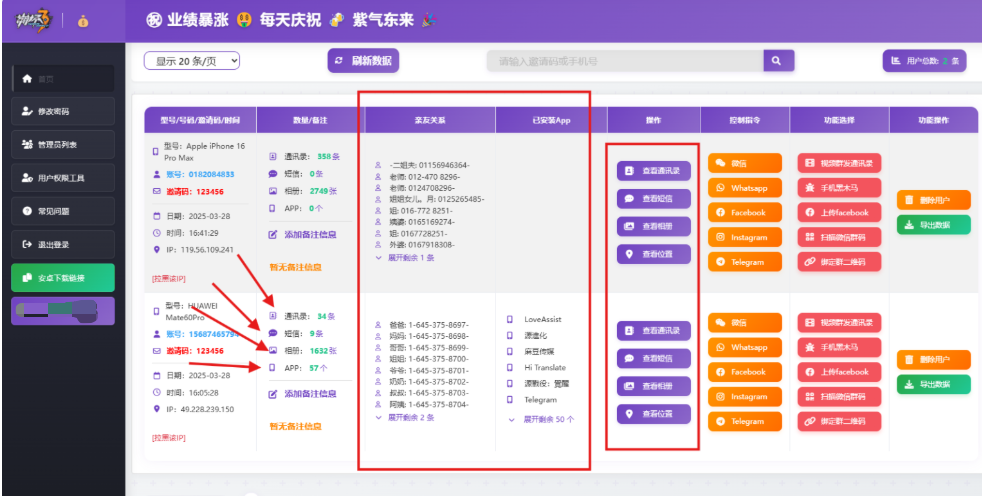Click the orange Telegram button in the iPhone row
The height and width of the screenshot is (496, 982).
(745, 262)
